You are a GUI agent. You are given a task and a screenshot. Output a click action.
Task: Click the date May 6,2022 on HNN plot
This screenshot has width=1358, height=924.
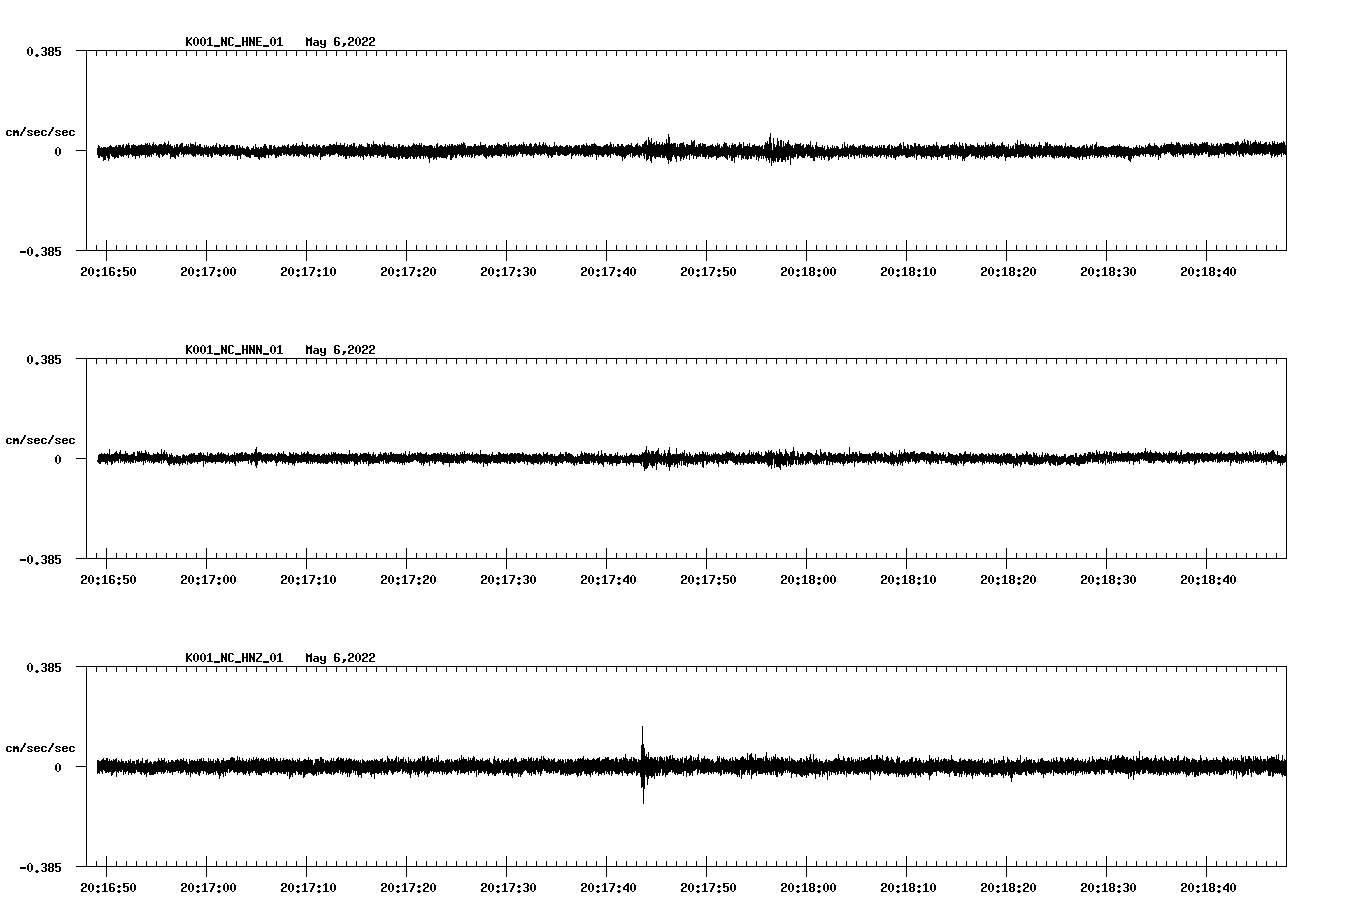click(341, 350)
